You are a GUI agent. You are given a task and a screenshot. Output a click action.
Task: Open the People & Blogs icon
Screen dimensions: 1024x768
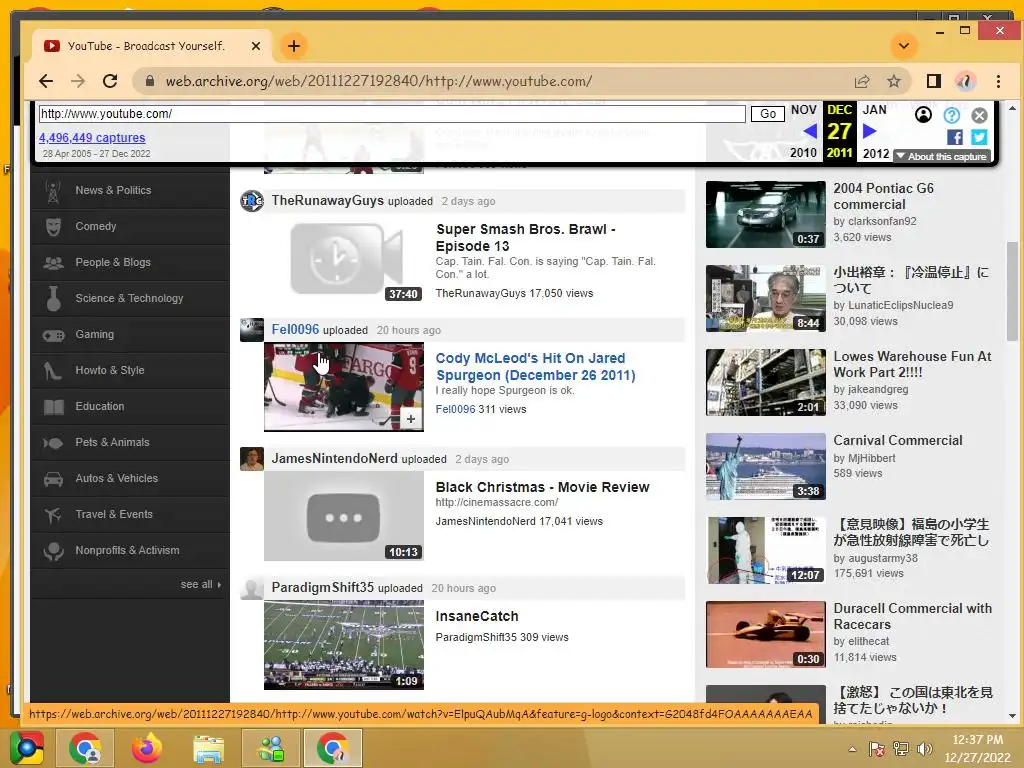tap(54, 263)
